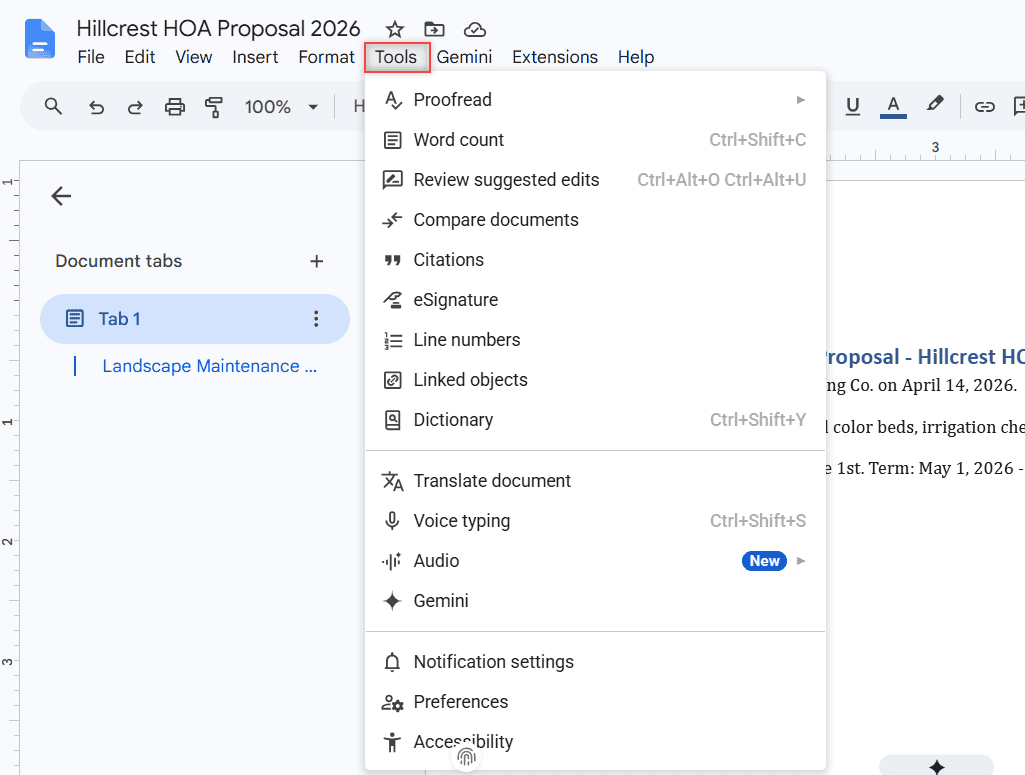Star the Hillcrest HOA Proposal document
The width and height of the screenshot is (1025, 775).
point(394,29)
